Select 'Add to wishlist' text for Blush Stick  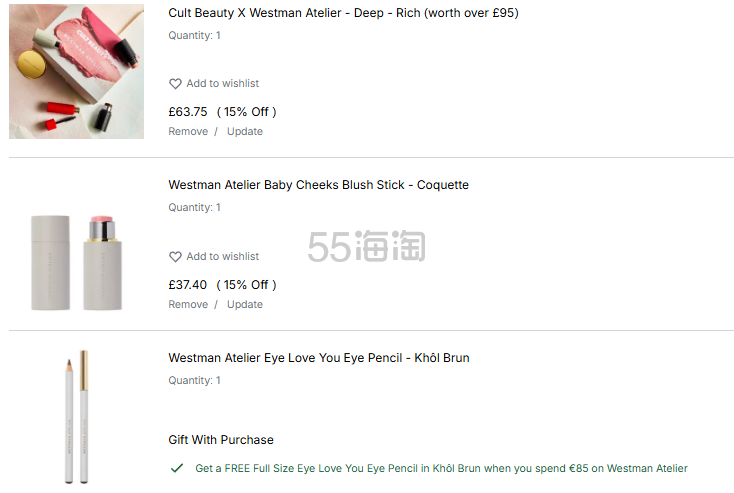(222, 257)
